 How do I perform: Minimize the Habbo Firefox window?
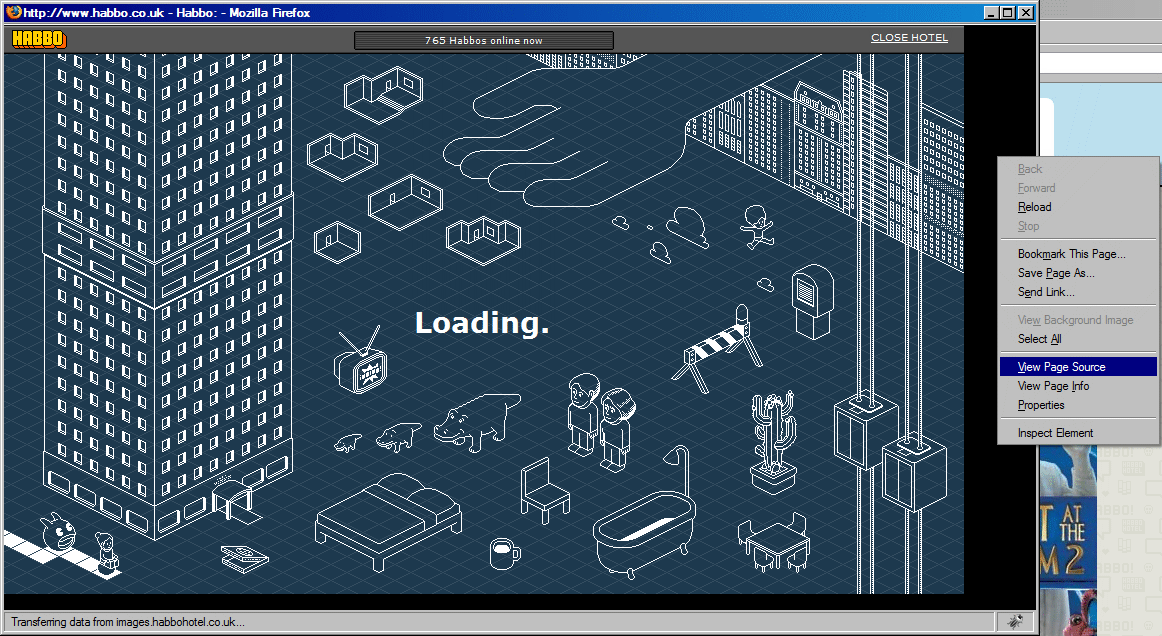(992, 13)
